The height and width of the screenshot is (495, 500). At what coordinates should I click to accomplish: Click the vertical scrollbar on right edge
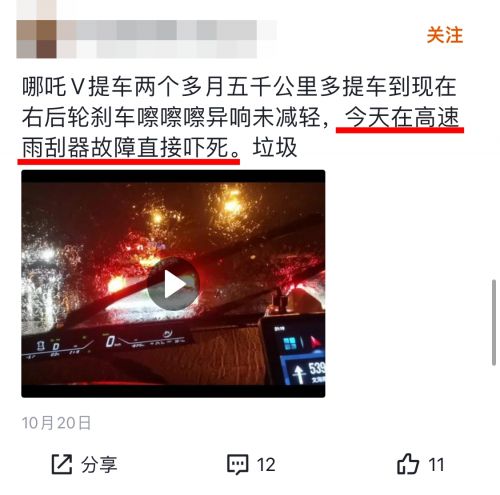pyautogui.click(x=494, y=323)
